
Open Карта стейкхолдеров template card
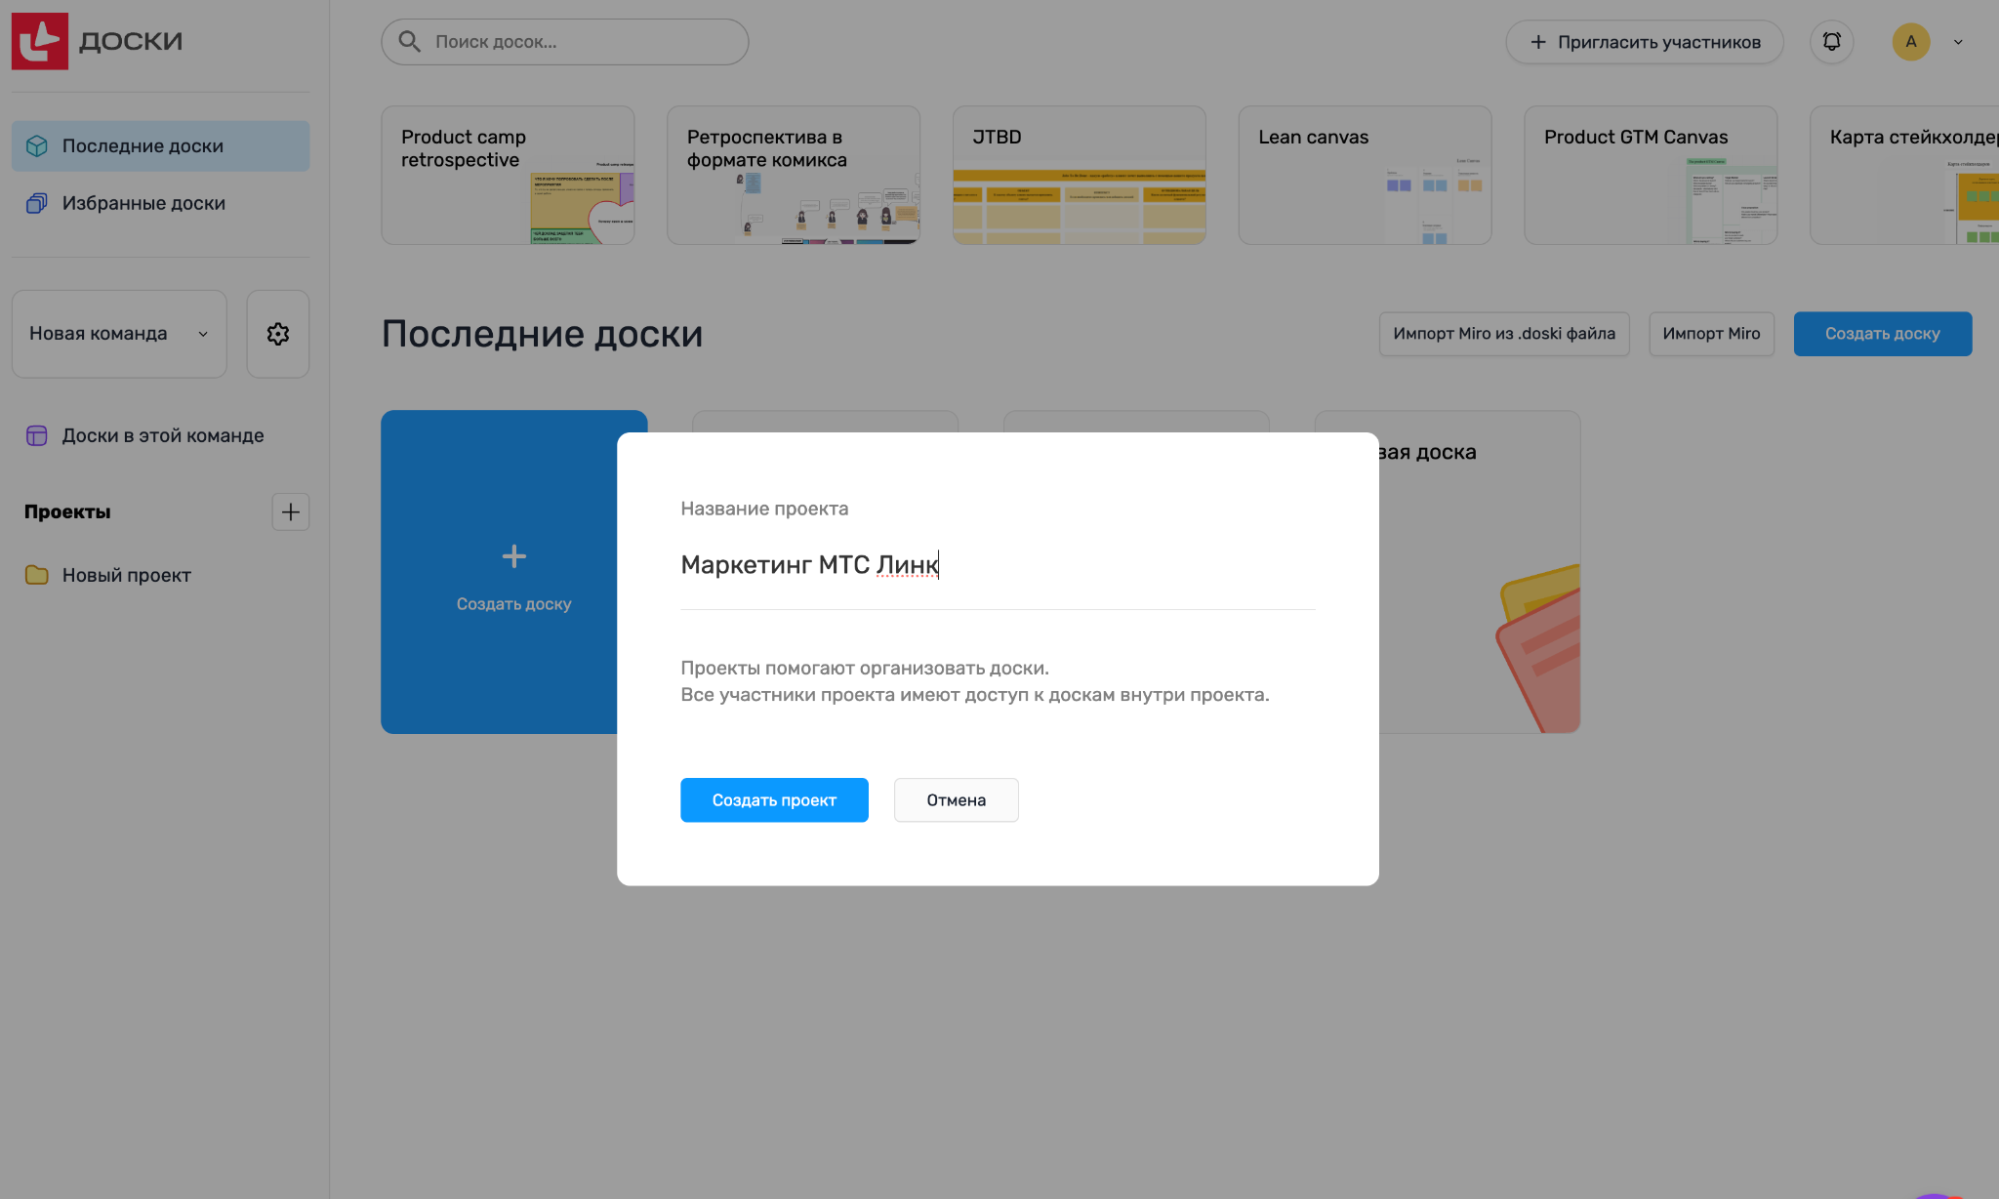[1904, 175]
